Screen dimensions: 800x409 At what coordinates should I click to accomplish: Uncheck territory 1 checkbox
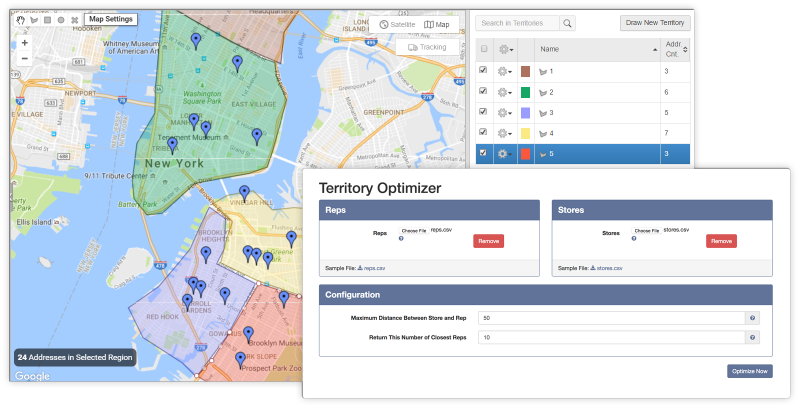pyautogui.click(x=483, y=70)
